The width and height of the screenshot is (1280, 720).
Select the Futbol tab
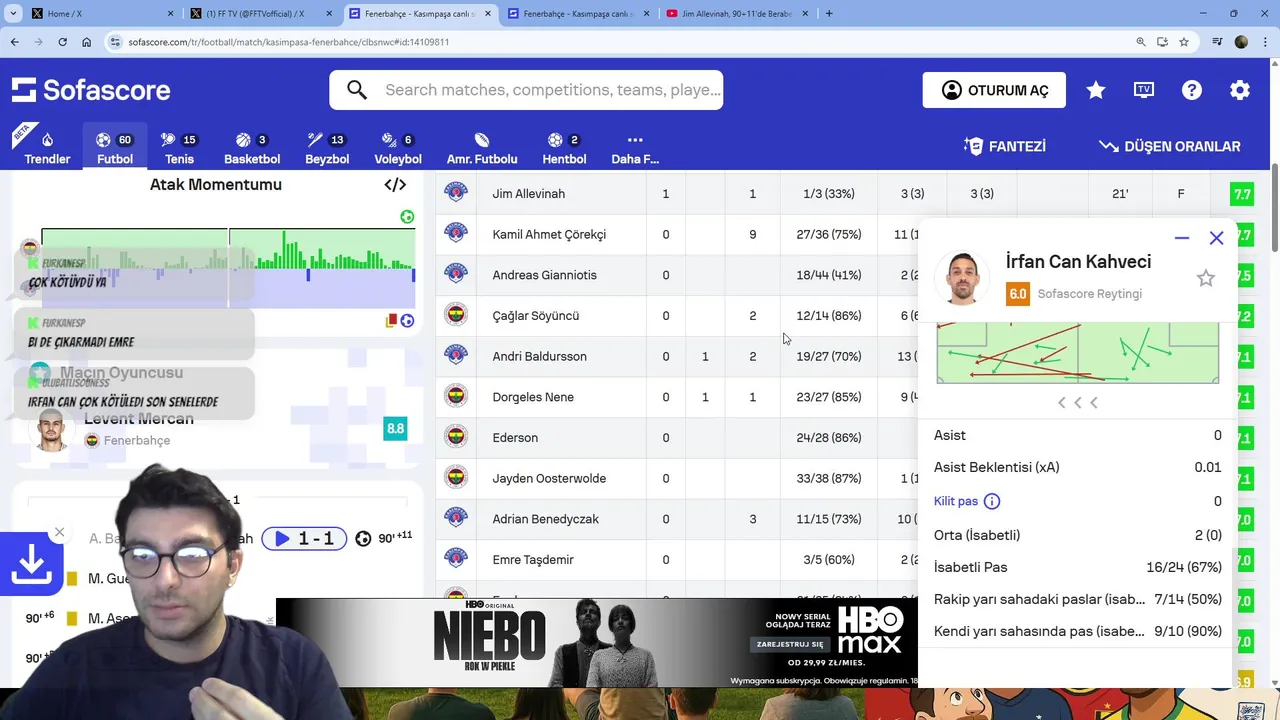coord(115,148)
